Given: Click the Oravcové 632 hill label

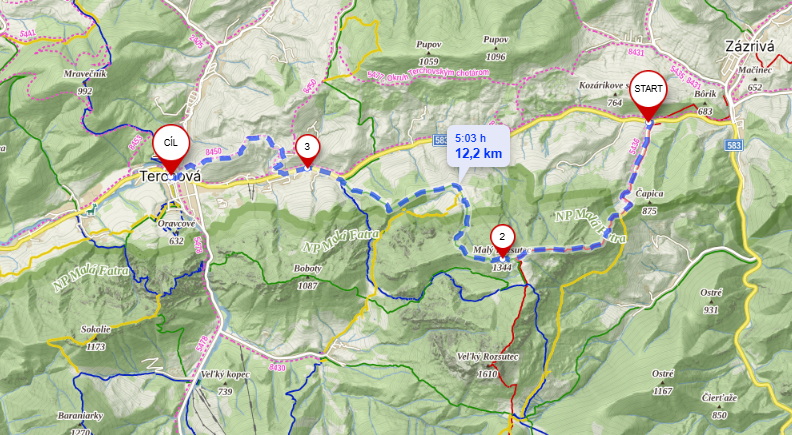Looking at the screenshot, I should [176, 232].
